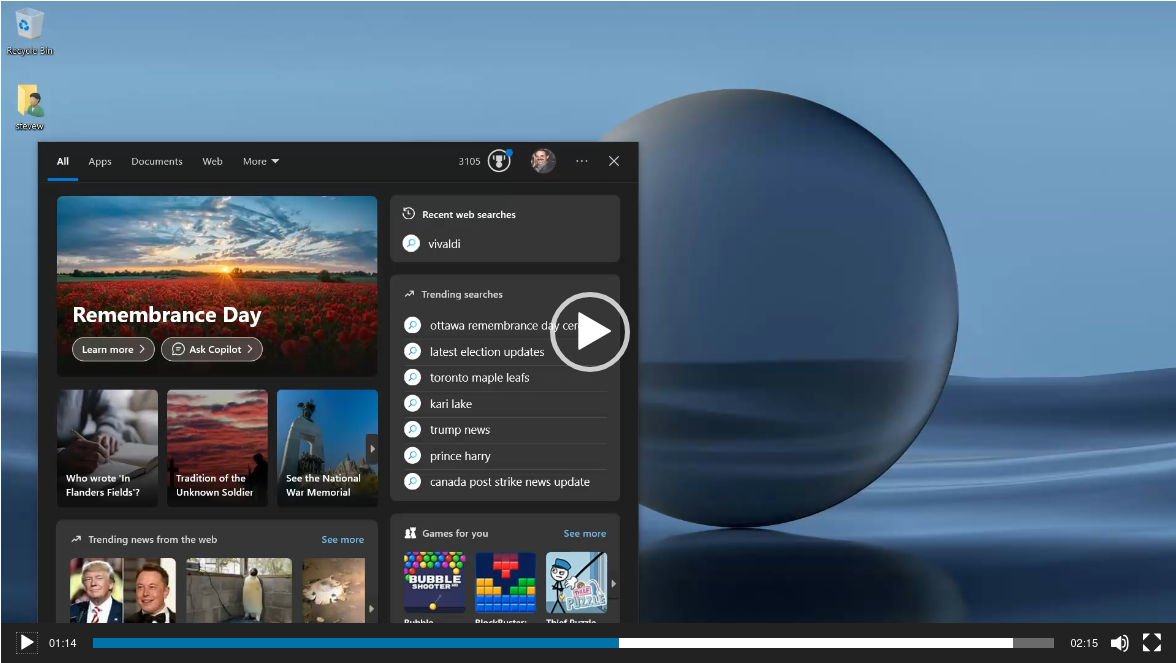Click the user profile avatar in search panel
This screenshot has height=663, width=1176.
pyautogui.click(x=543, y=160)
